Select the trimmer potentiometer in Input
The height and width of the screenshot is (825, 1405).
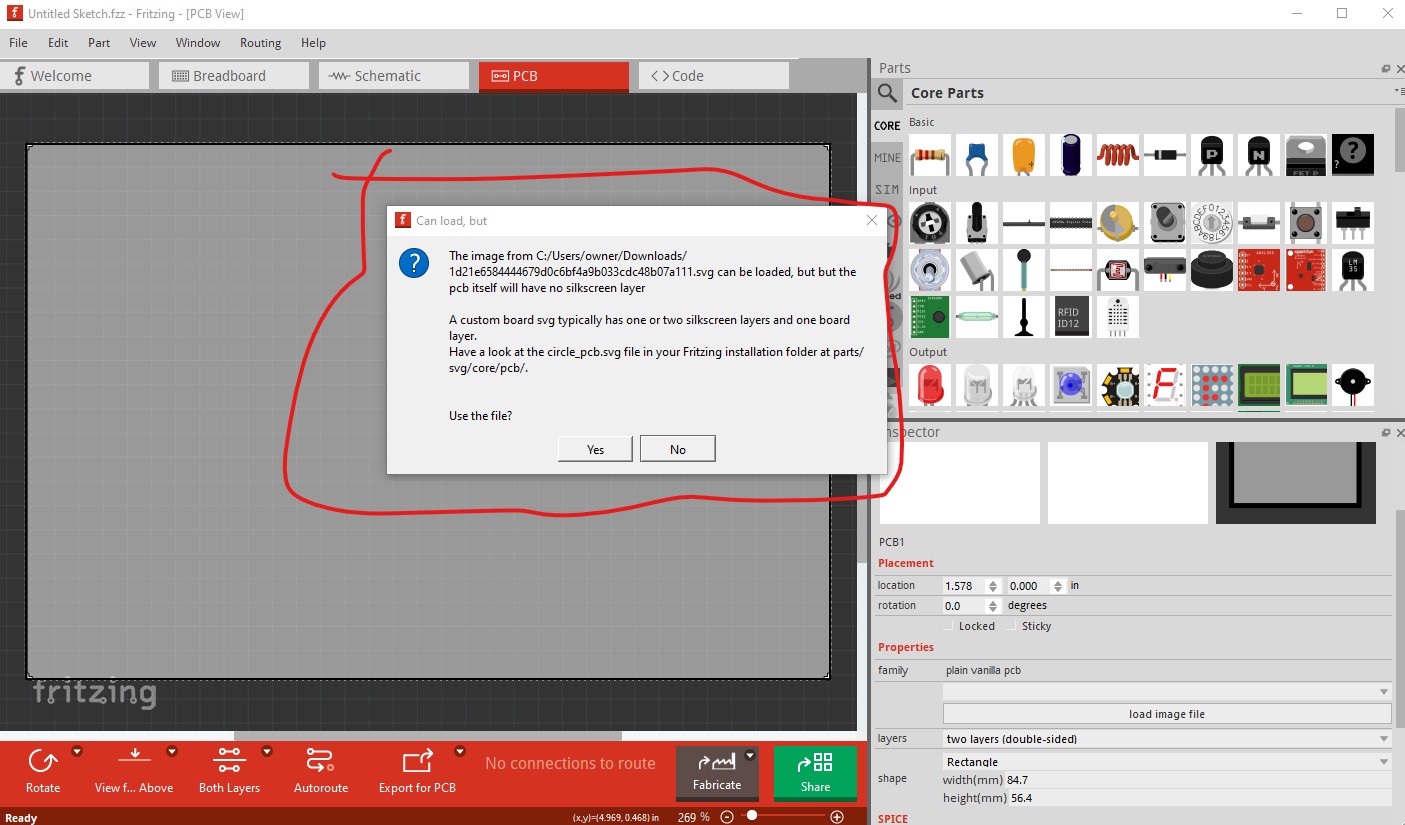pos(930,223)
